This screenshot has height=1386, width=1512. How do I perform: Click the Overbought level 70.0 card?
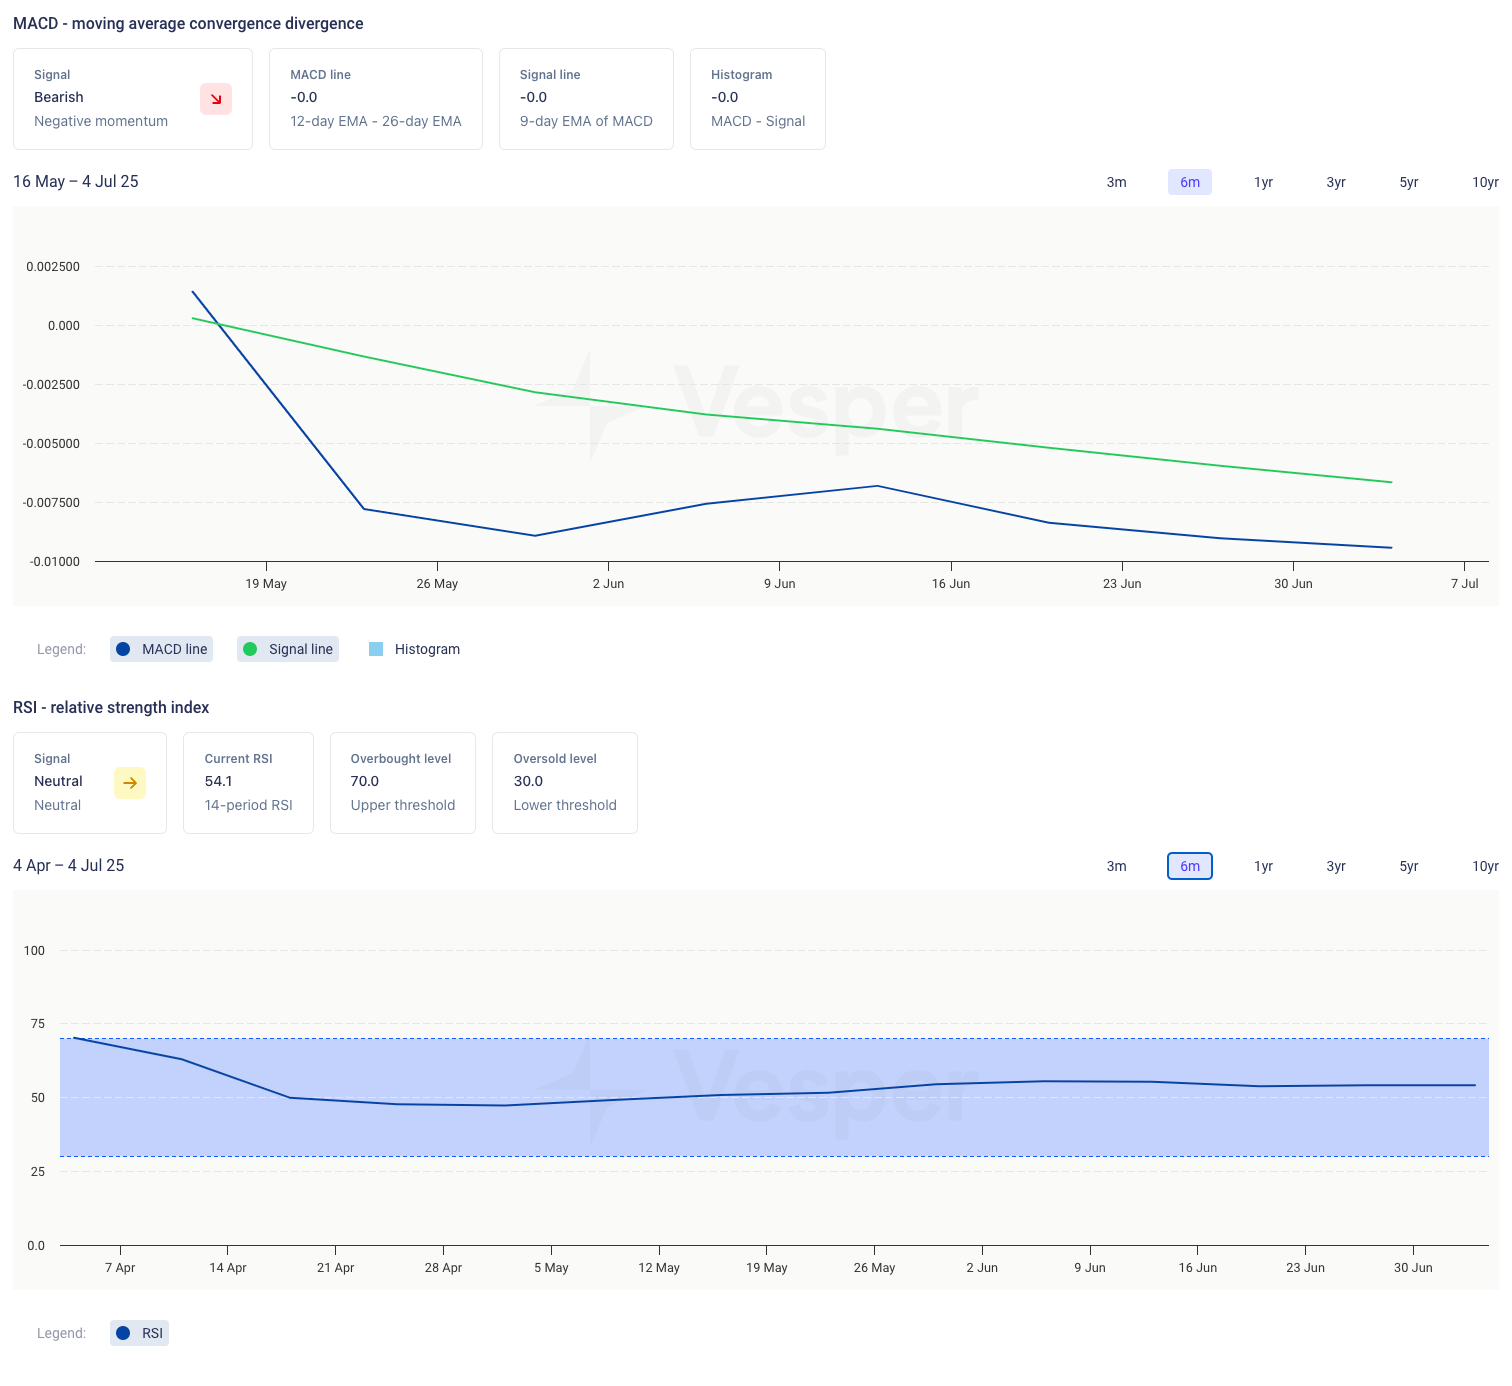click(402, 783)
